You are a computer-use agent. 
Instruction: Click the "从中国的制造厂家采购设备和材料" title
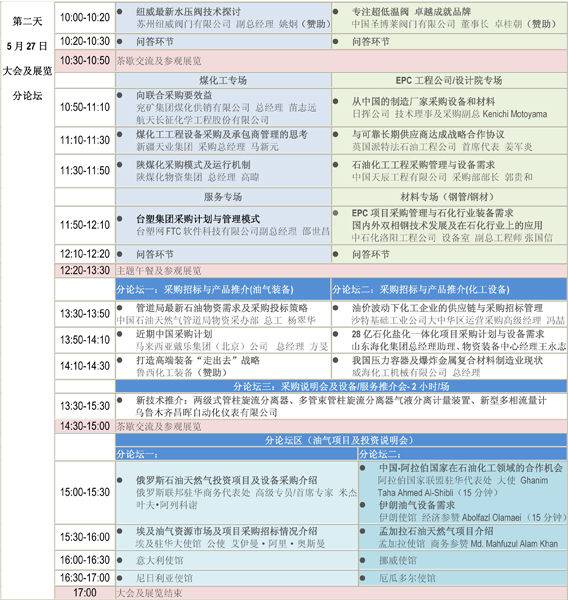click(x=423, y=101)
